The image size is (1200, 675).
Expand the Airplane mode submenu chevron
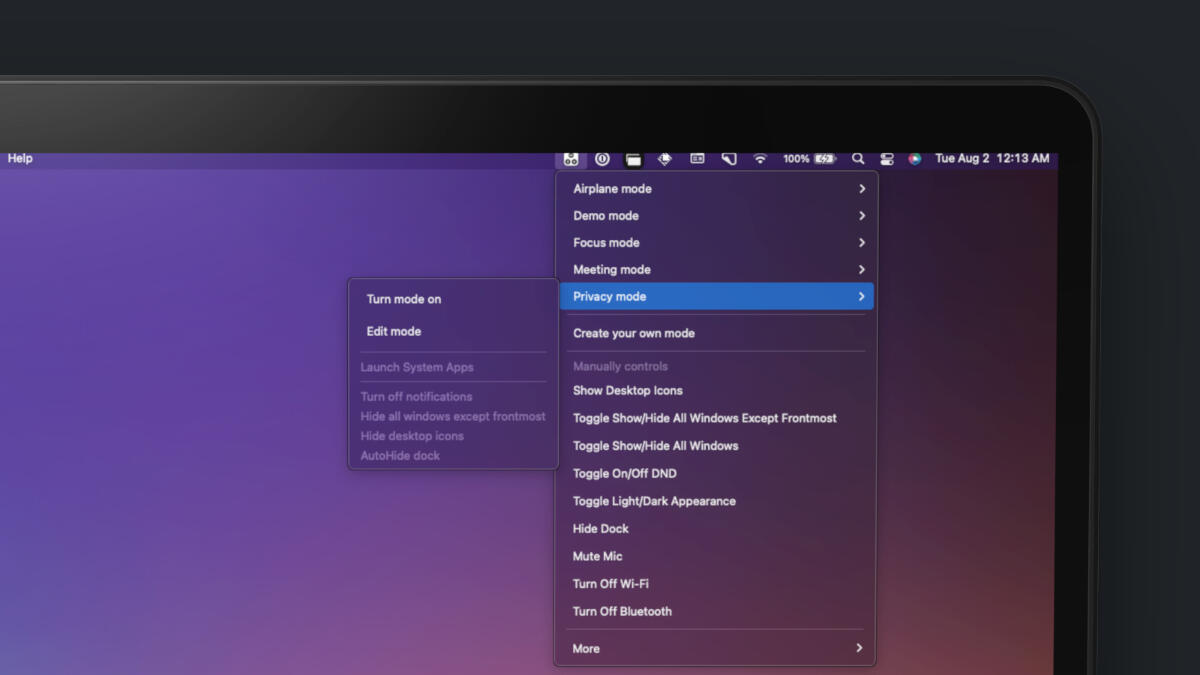coord(861,189)
